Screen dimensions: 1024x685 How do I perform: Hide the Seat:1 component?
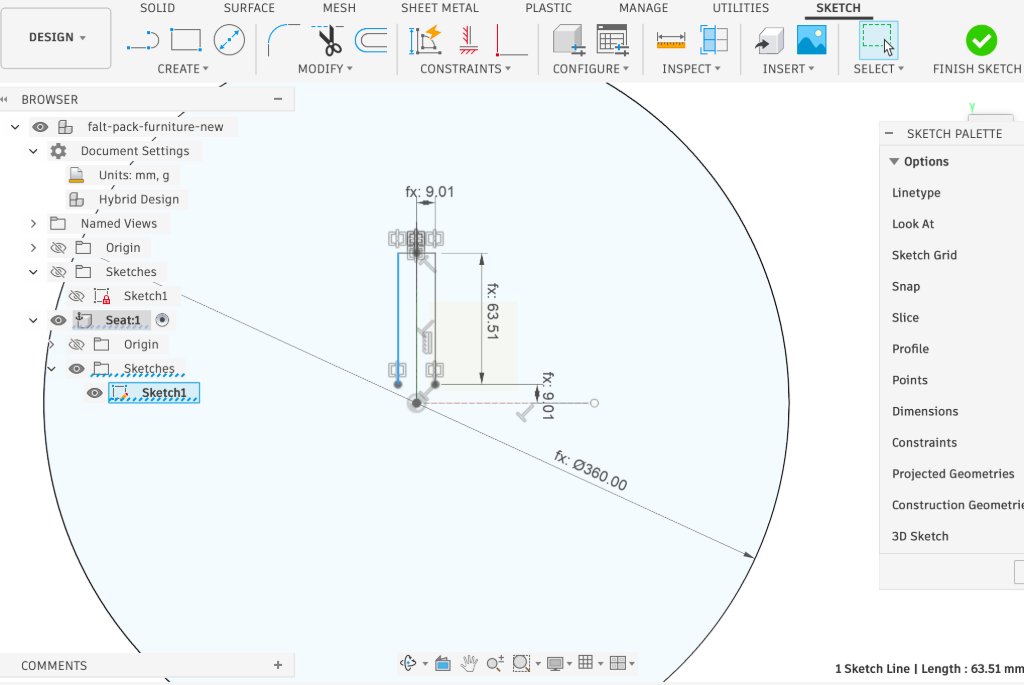tap(58, 320)
